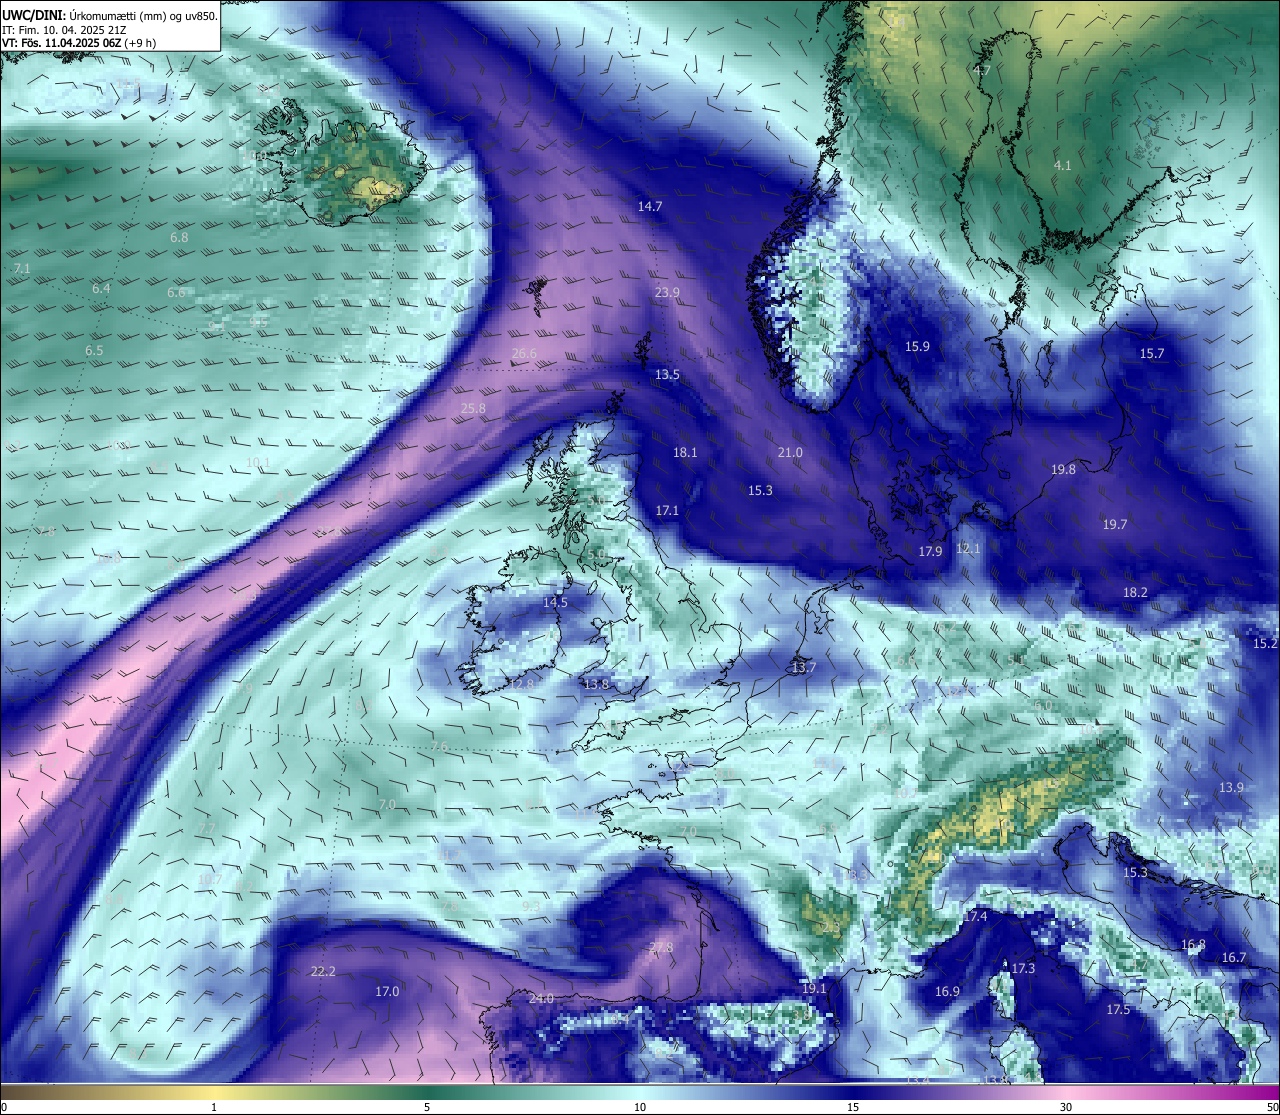Click the 14.7 value north of Shetland
Screen dimensions: 1280x1115
click(650, 206)
